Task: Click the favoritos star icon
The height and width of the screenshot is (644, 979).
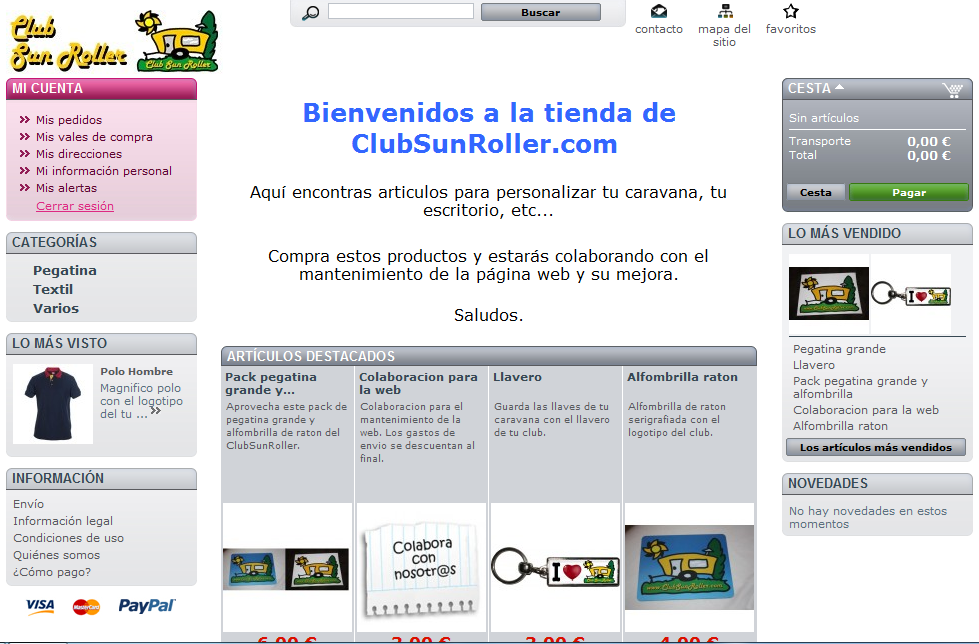Action: (x=790, y=12)
